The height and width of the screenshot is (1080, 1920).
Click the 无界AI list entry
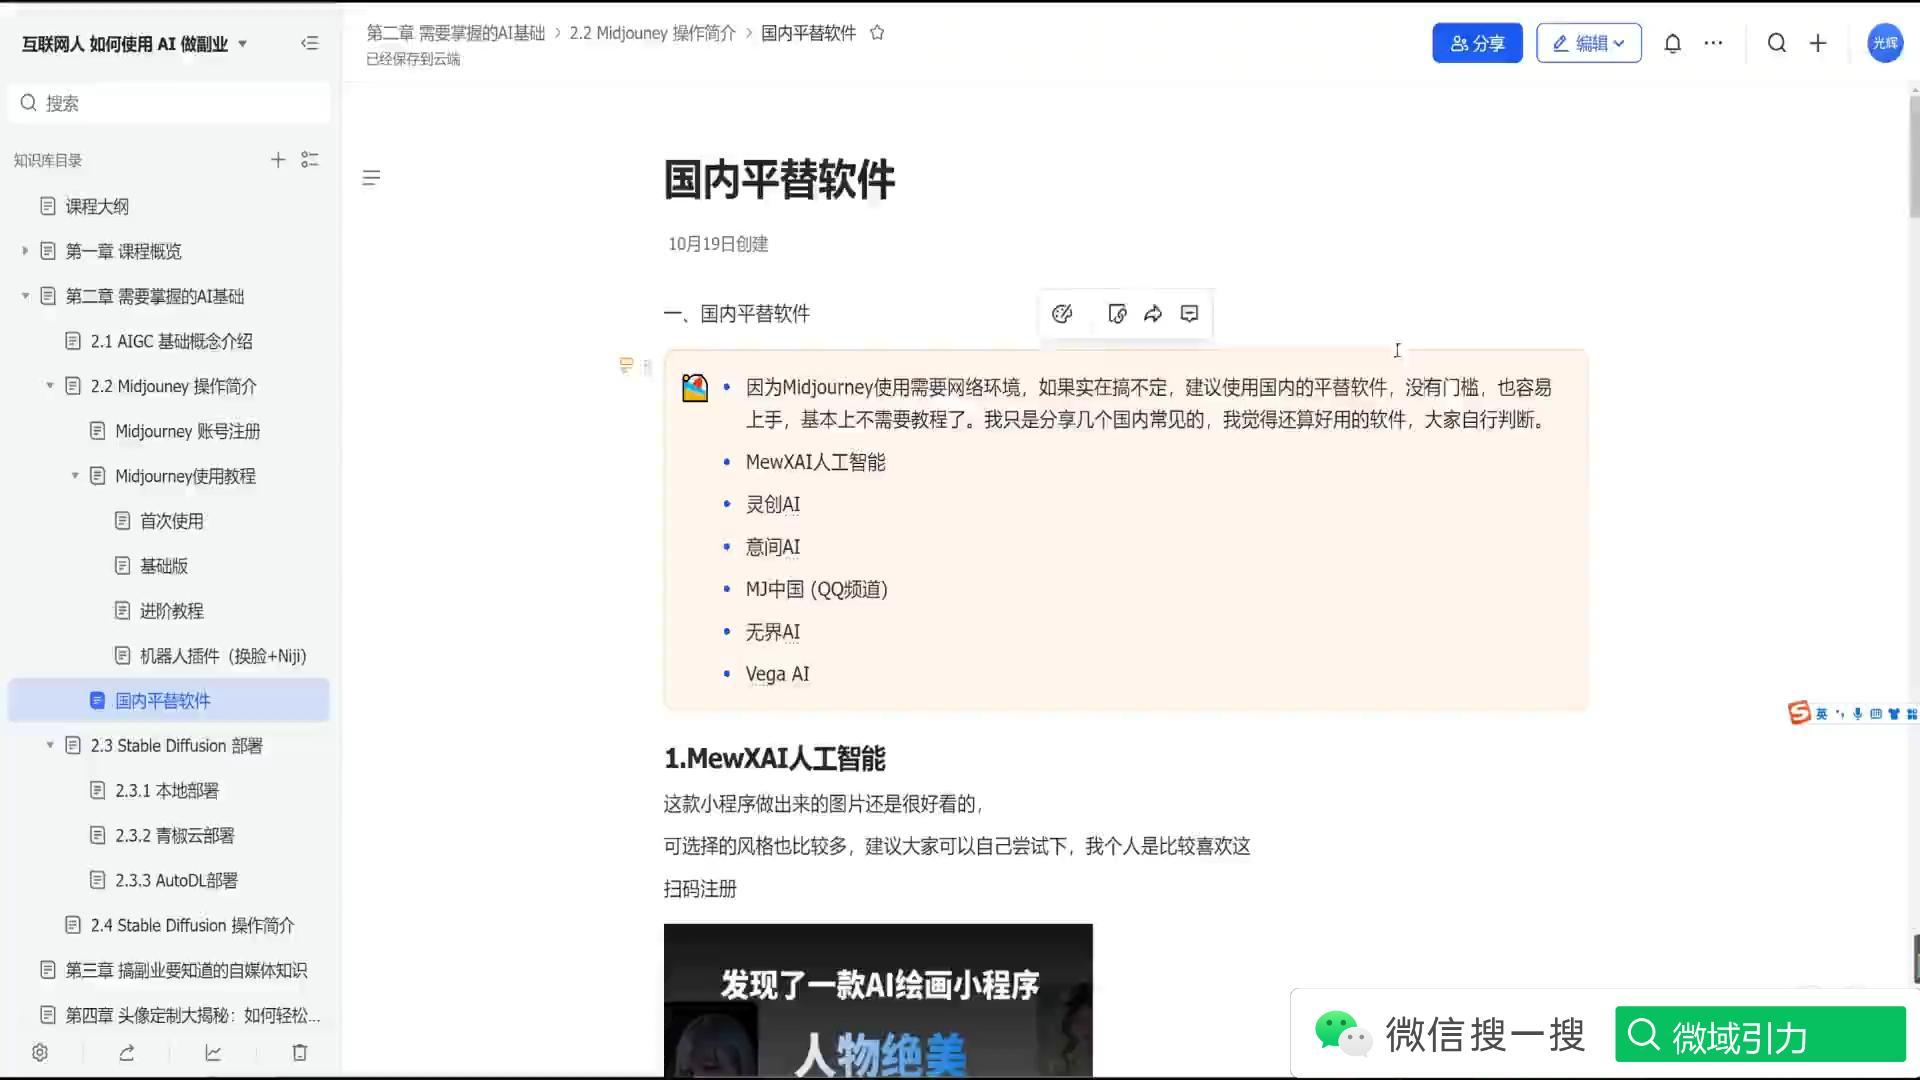point(772,633)
